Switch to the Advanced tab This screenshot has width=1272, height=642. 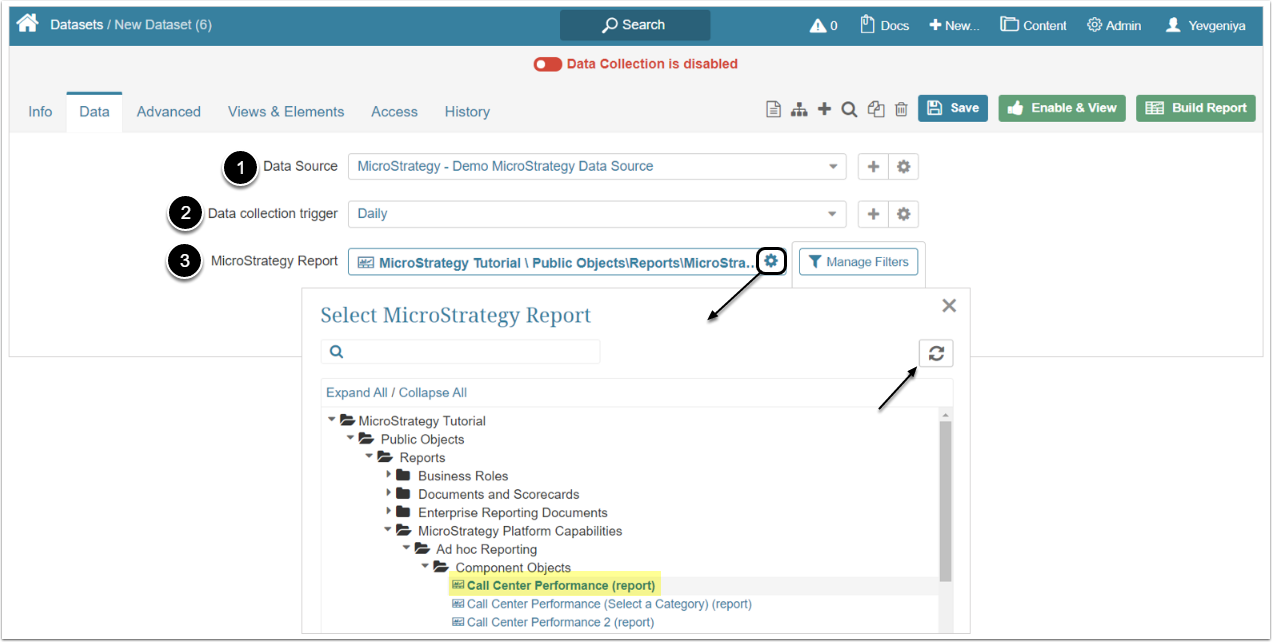pos(169,112)
